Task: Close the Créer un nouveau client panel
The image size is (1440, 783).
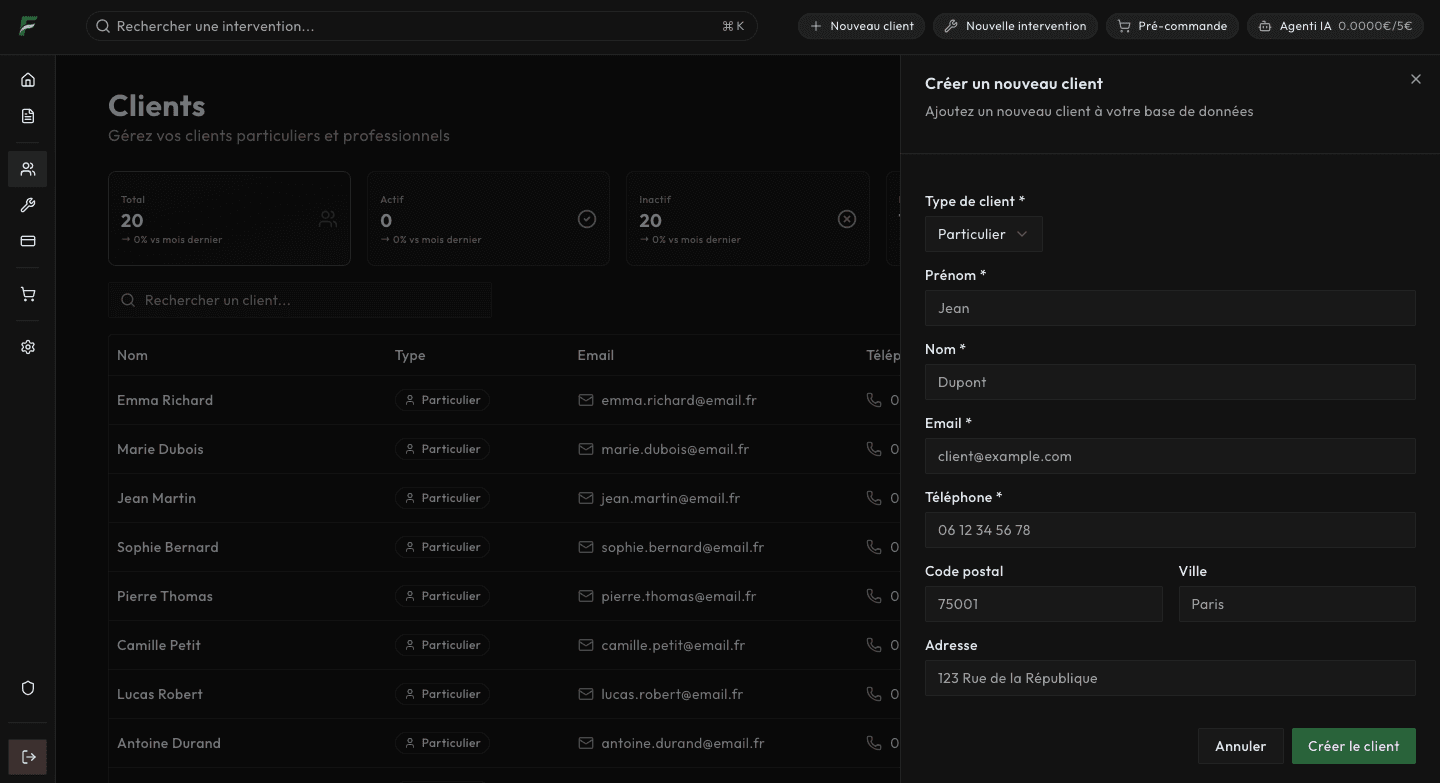Action: tap(1415, 79)
